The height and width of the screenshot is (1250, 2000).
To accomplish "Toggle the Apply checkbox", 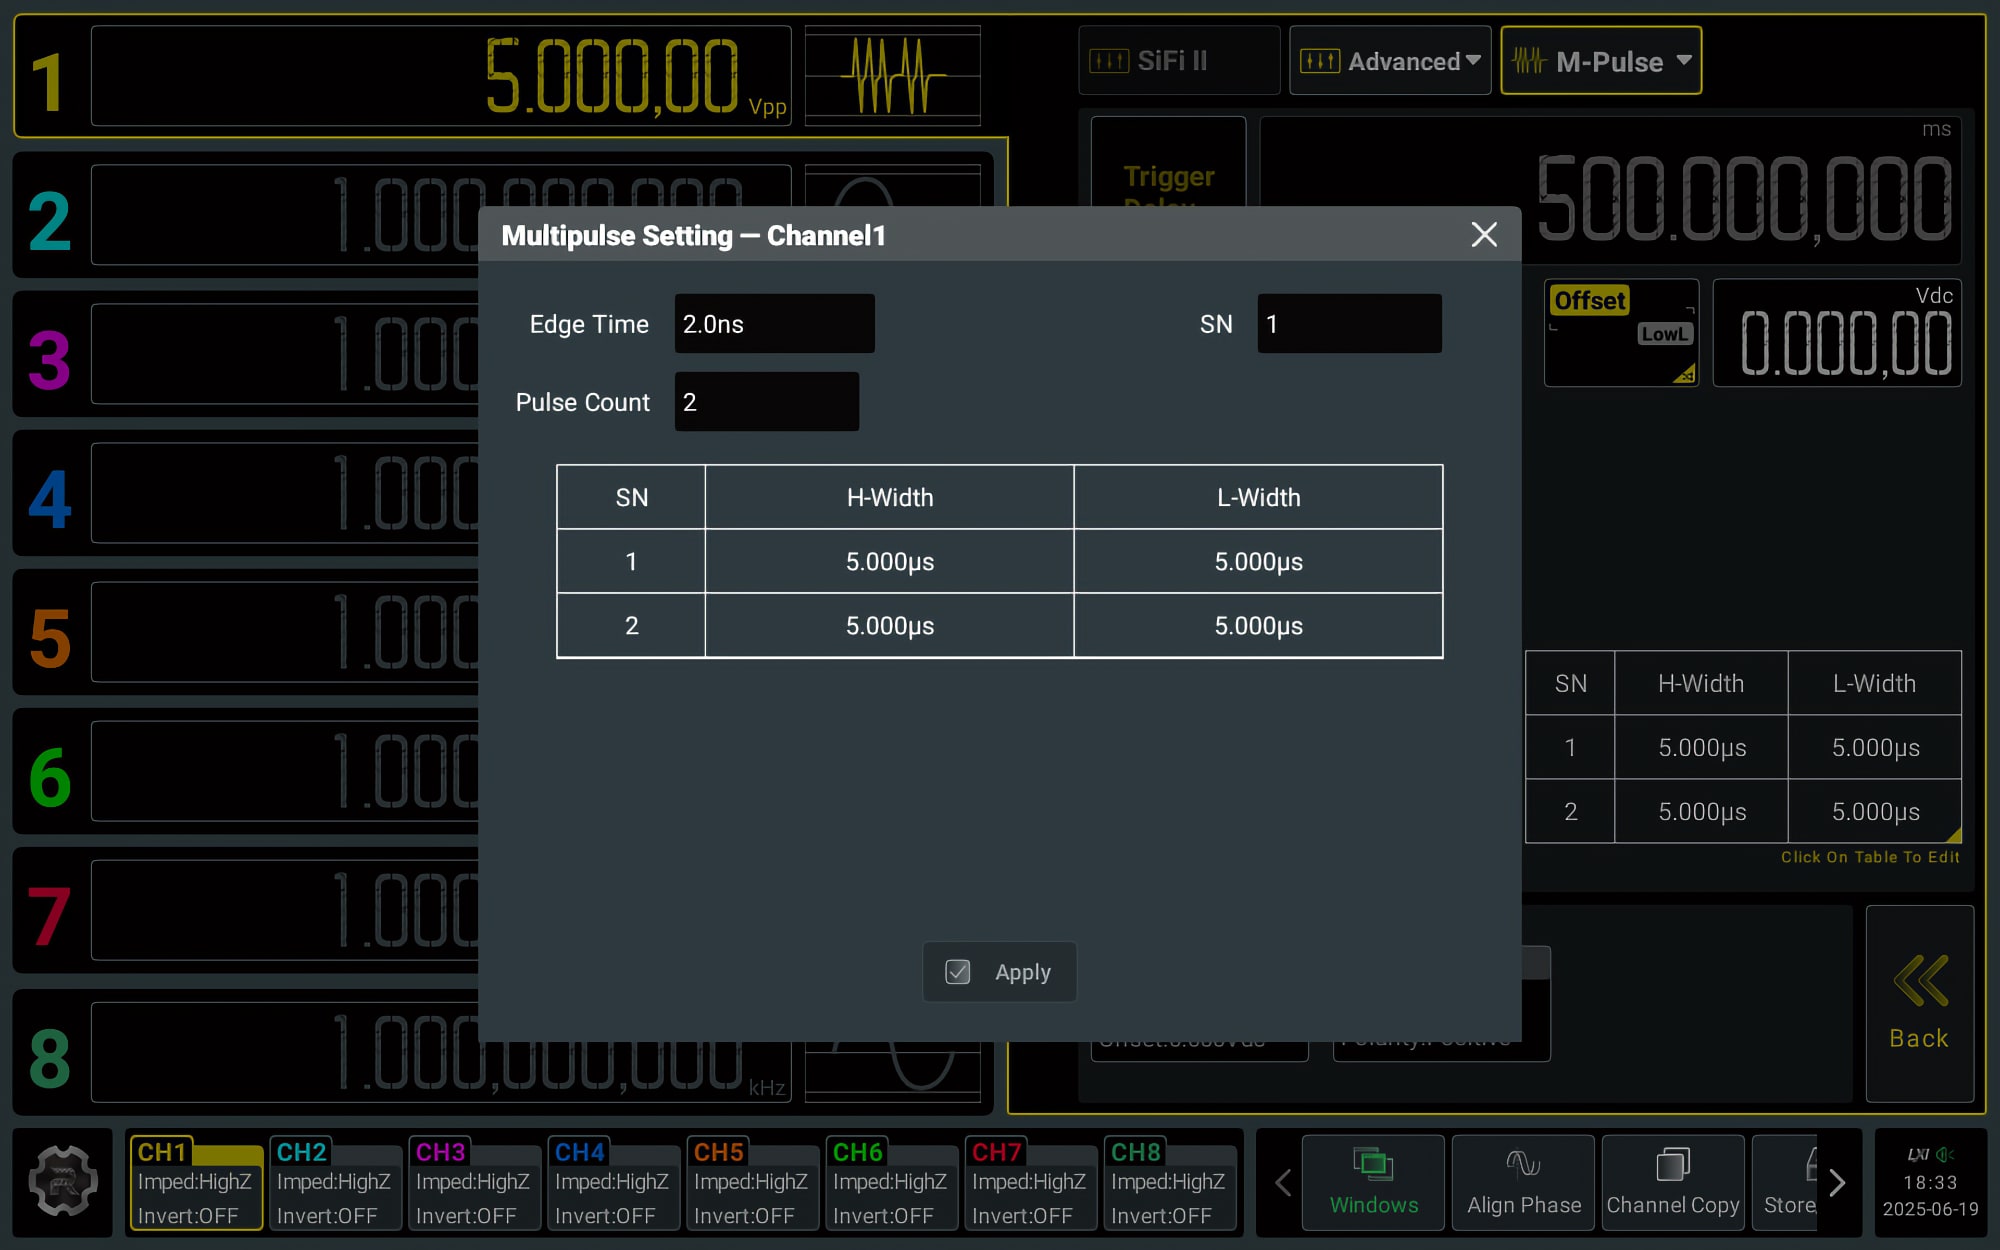I will coord(957,972).
